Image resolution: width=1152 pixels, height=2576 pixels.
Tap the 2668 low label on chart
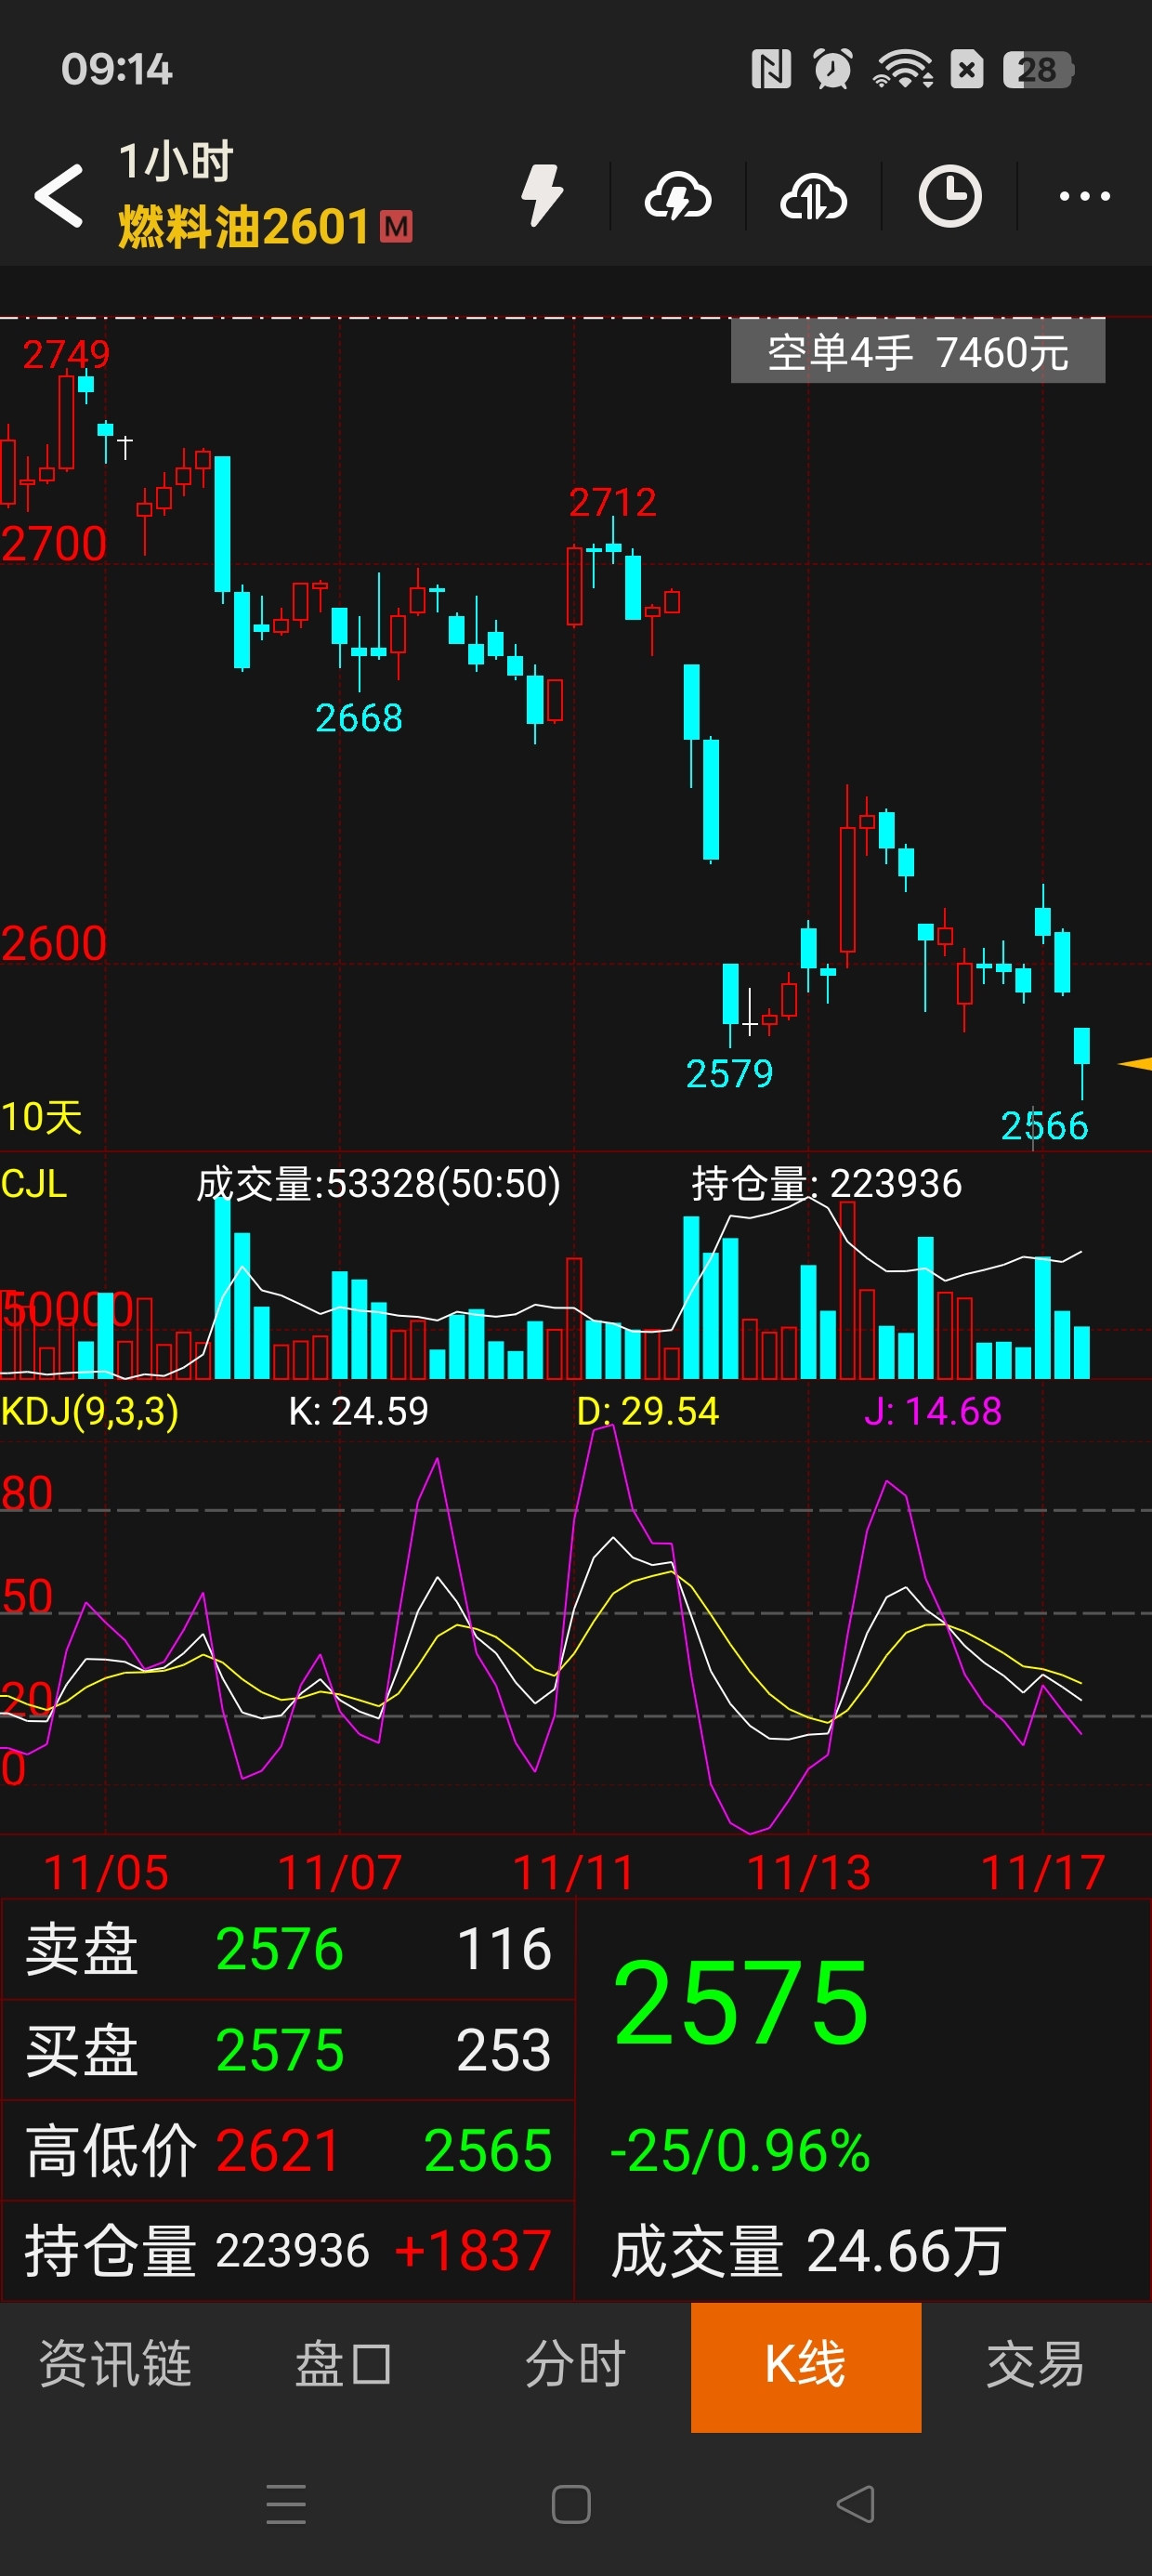(359, 717)
